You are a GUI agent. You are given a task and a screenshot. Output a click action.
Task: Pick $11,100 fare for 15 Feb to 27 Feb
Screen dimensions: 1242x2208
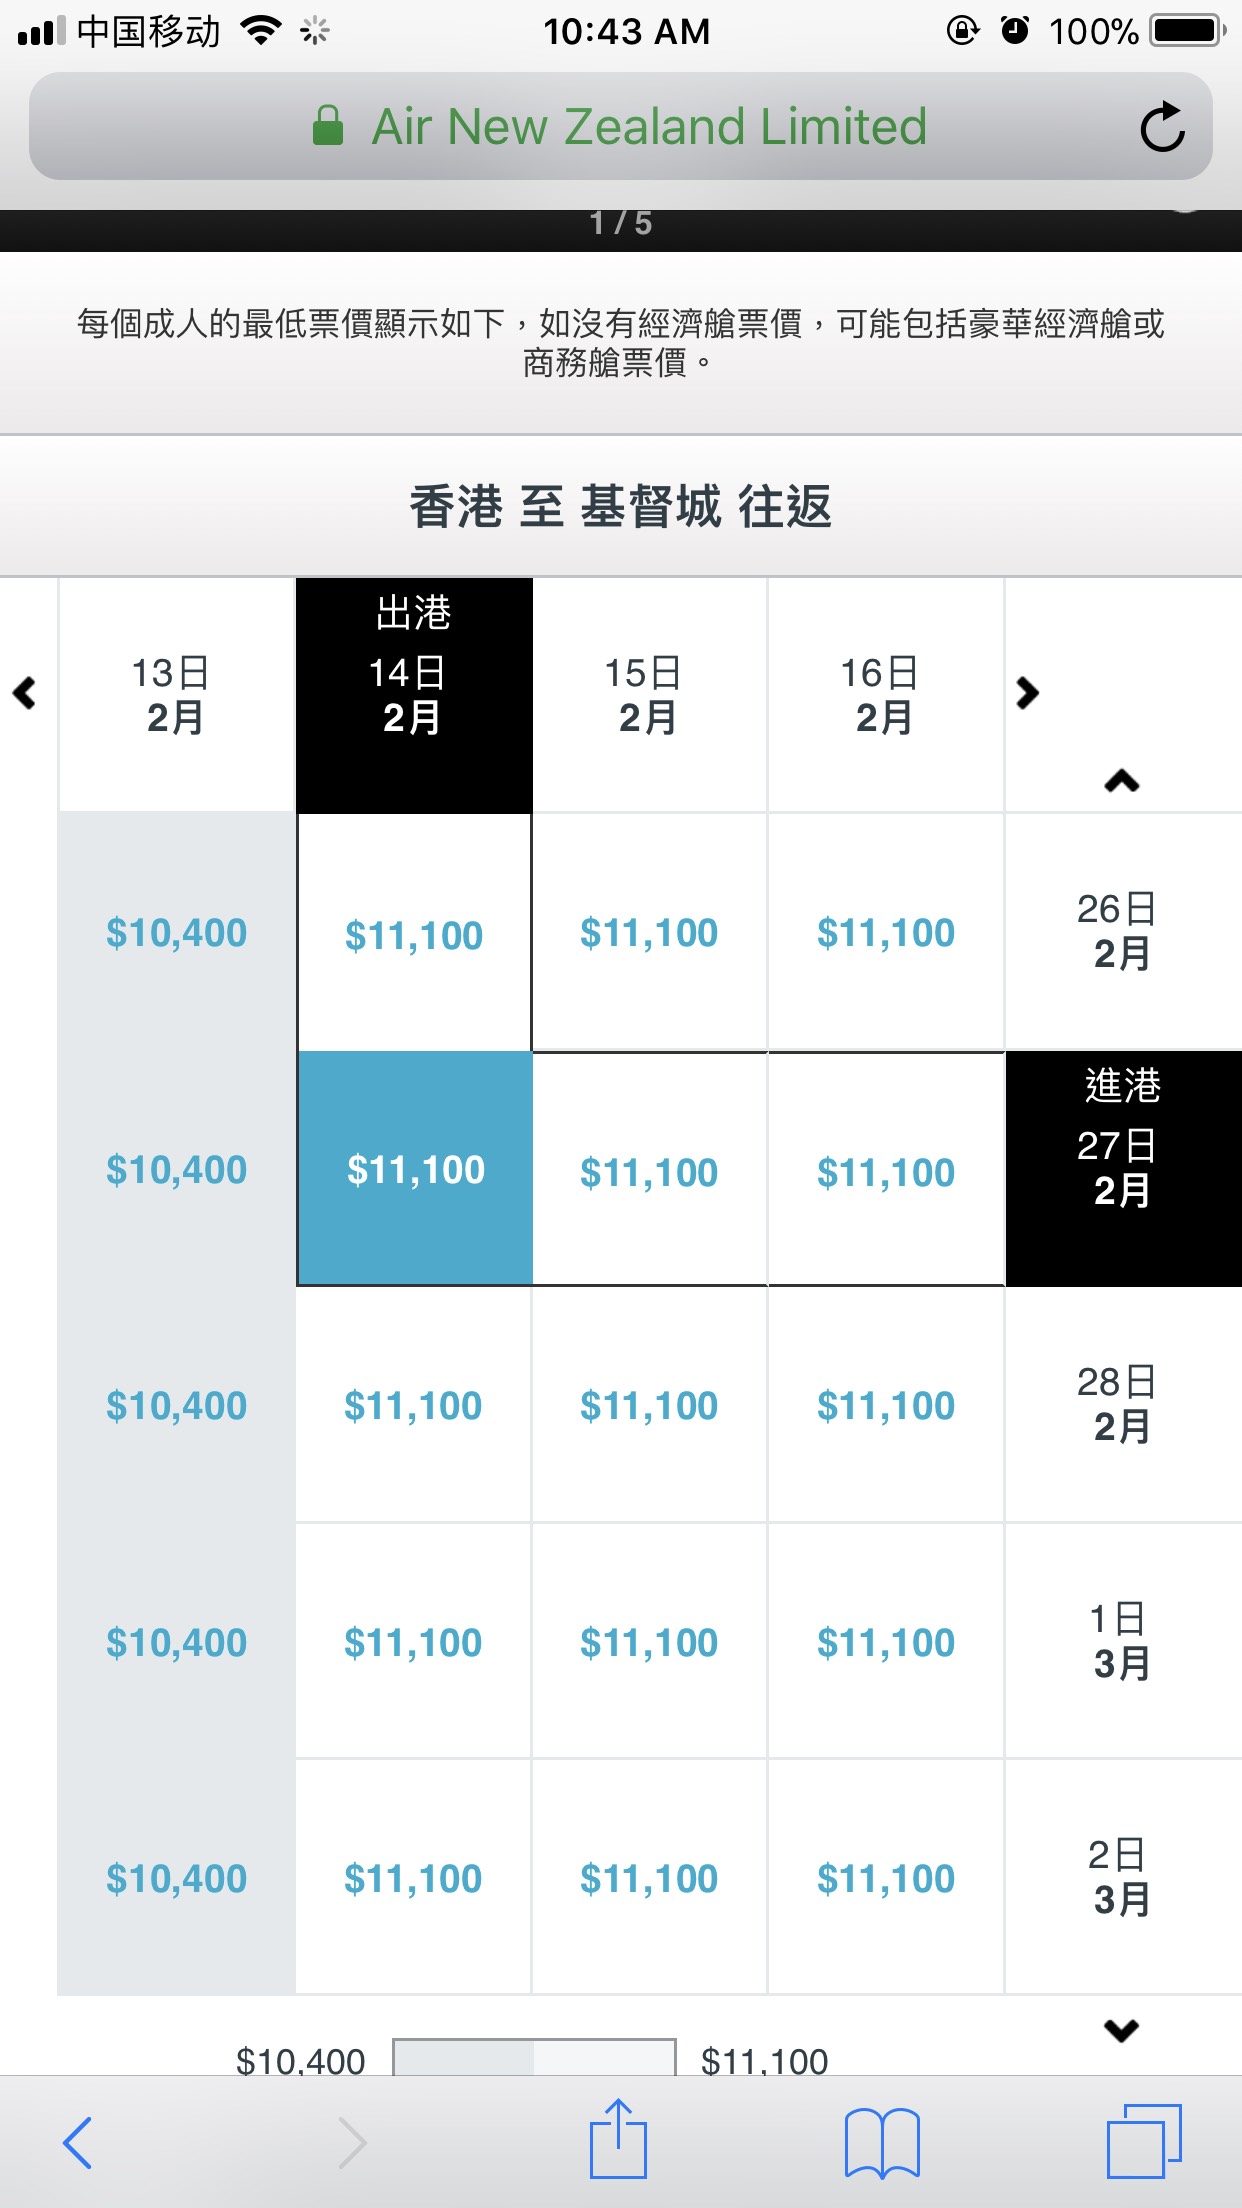[649, 1172]
